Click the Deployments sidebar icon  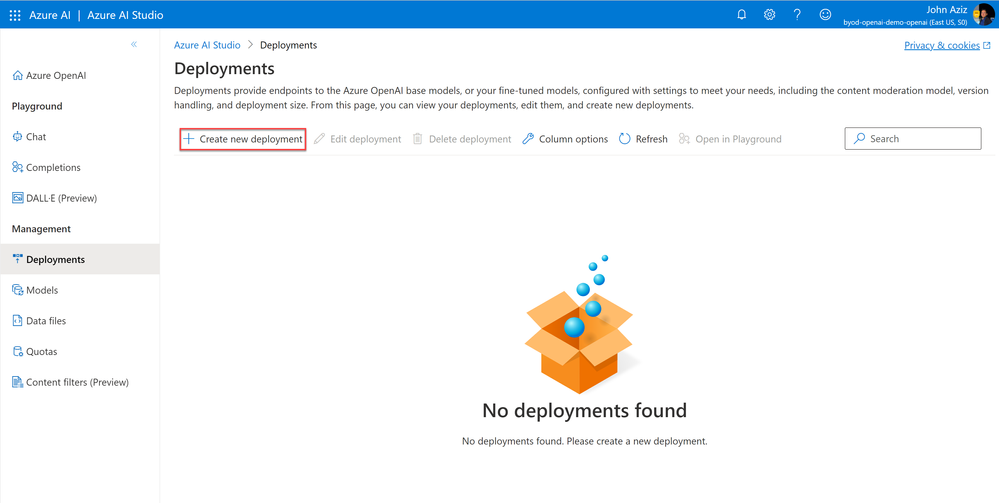[17, 259]
